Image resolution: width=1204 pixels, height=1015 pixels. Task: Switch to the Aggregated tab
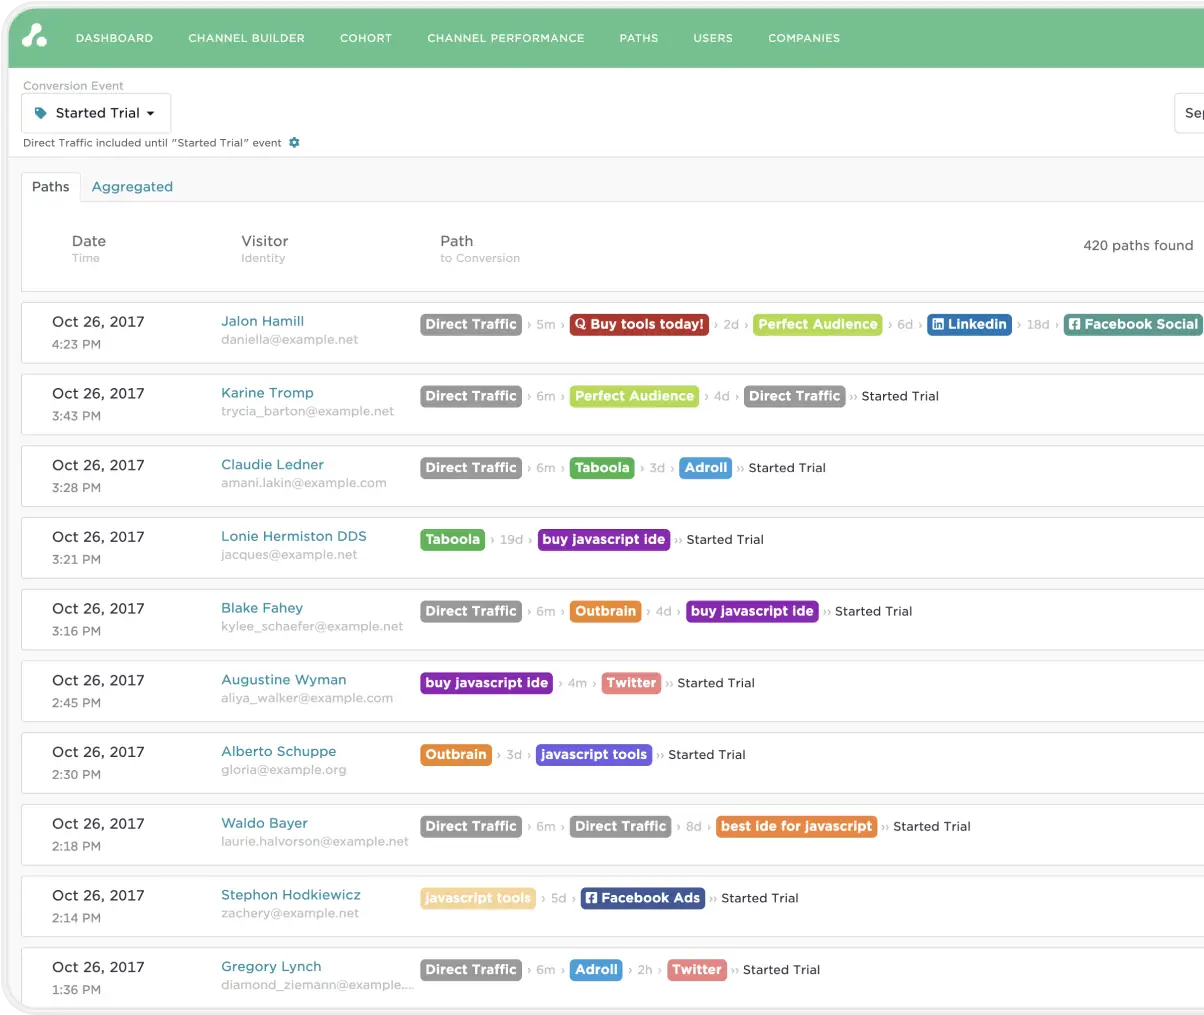[x=132, y=187]
